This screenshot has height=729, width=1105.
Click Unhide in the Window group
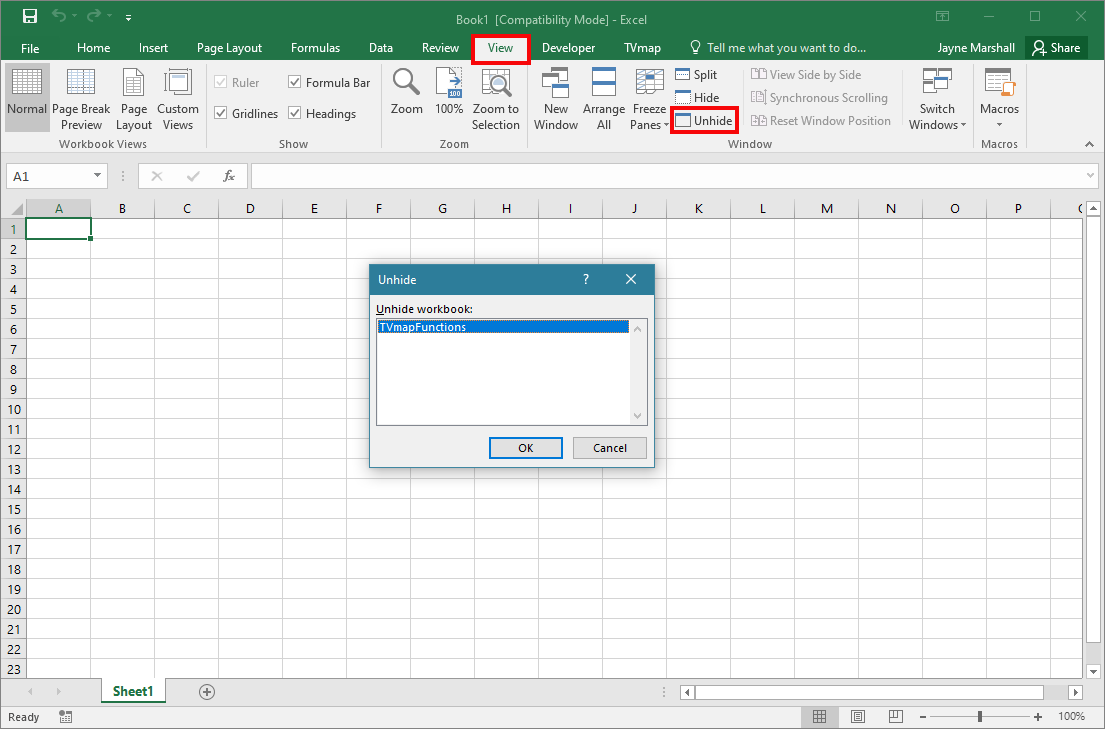tap(704, 121)
